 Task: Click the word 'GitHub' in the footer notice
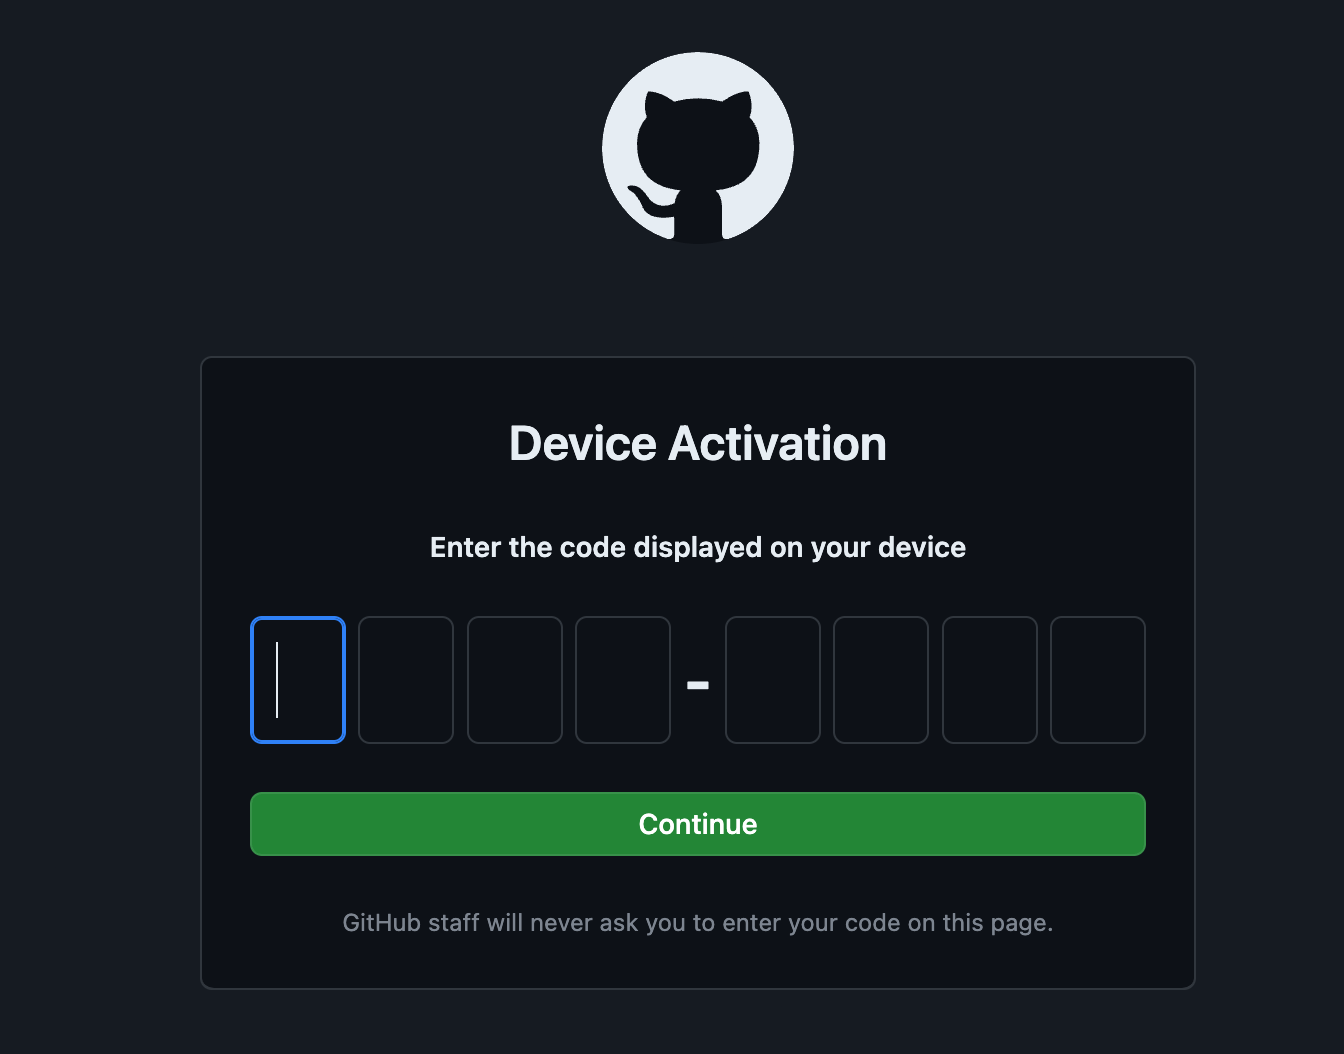coord(382,923)
